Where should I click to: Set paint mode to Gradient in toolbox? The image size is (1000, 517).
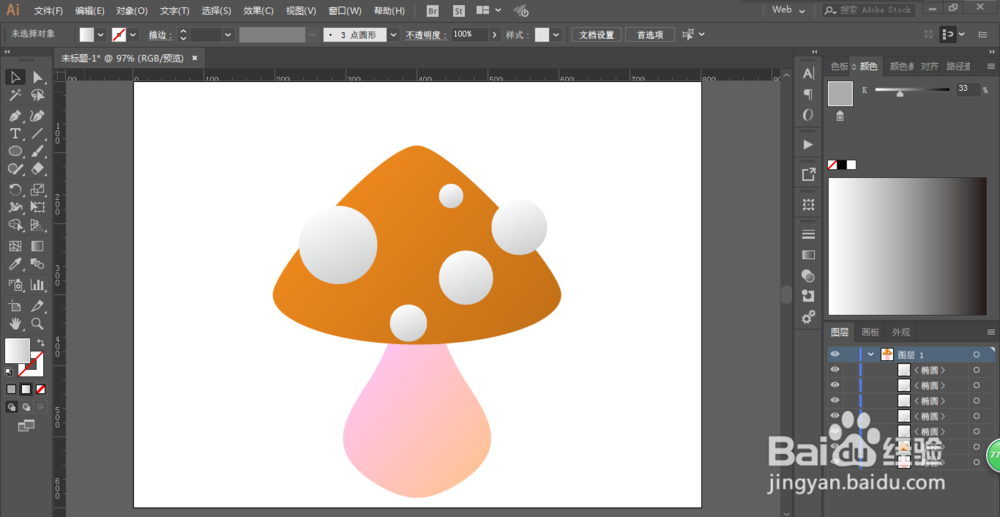pos(26,389)
